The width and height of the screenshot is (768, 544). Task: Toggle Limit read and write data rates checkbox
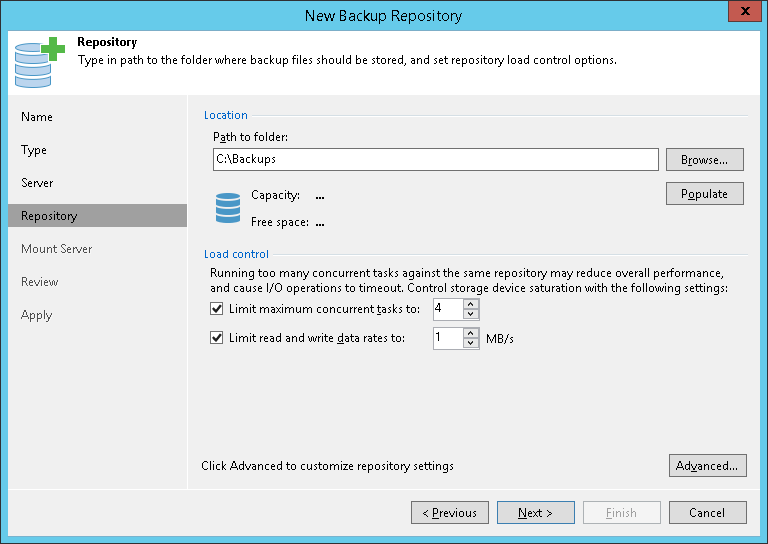point(216,338)
